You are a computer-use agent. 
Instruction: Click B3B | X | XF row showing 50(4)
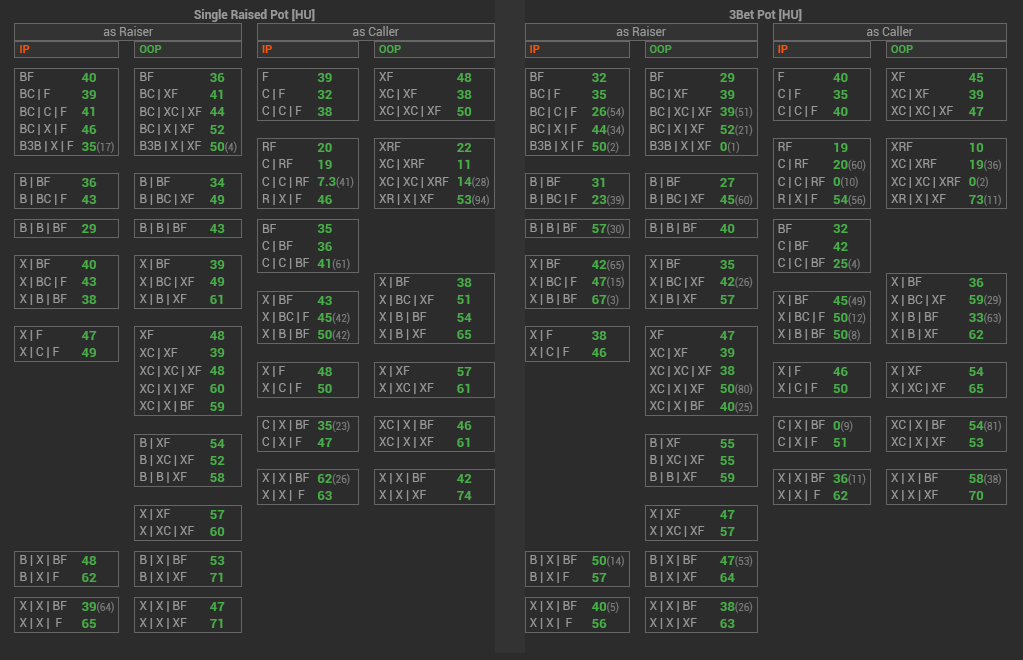[187, 146]
